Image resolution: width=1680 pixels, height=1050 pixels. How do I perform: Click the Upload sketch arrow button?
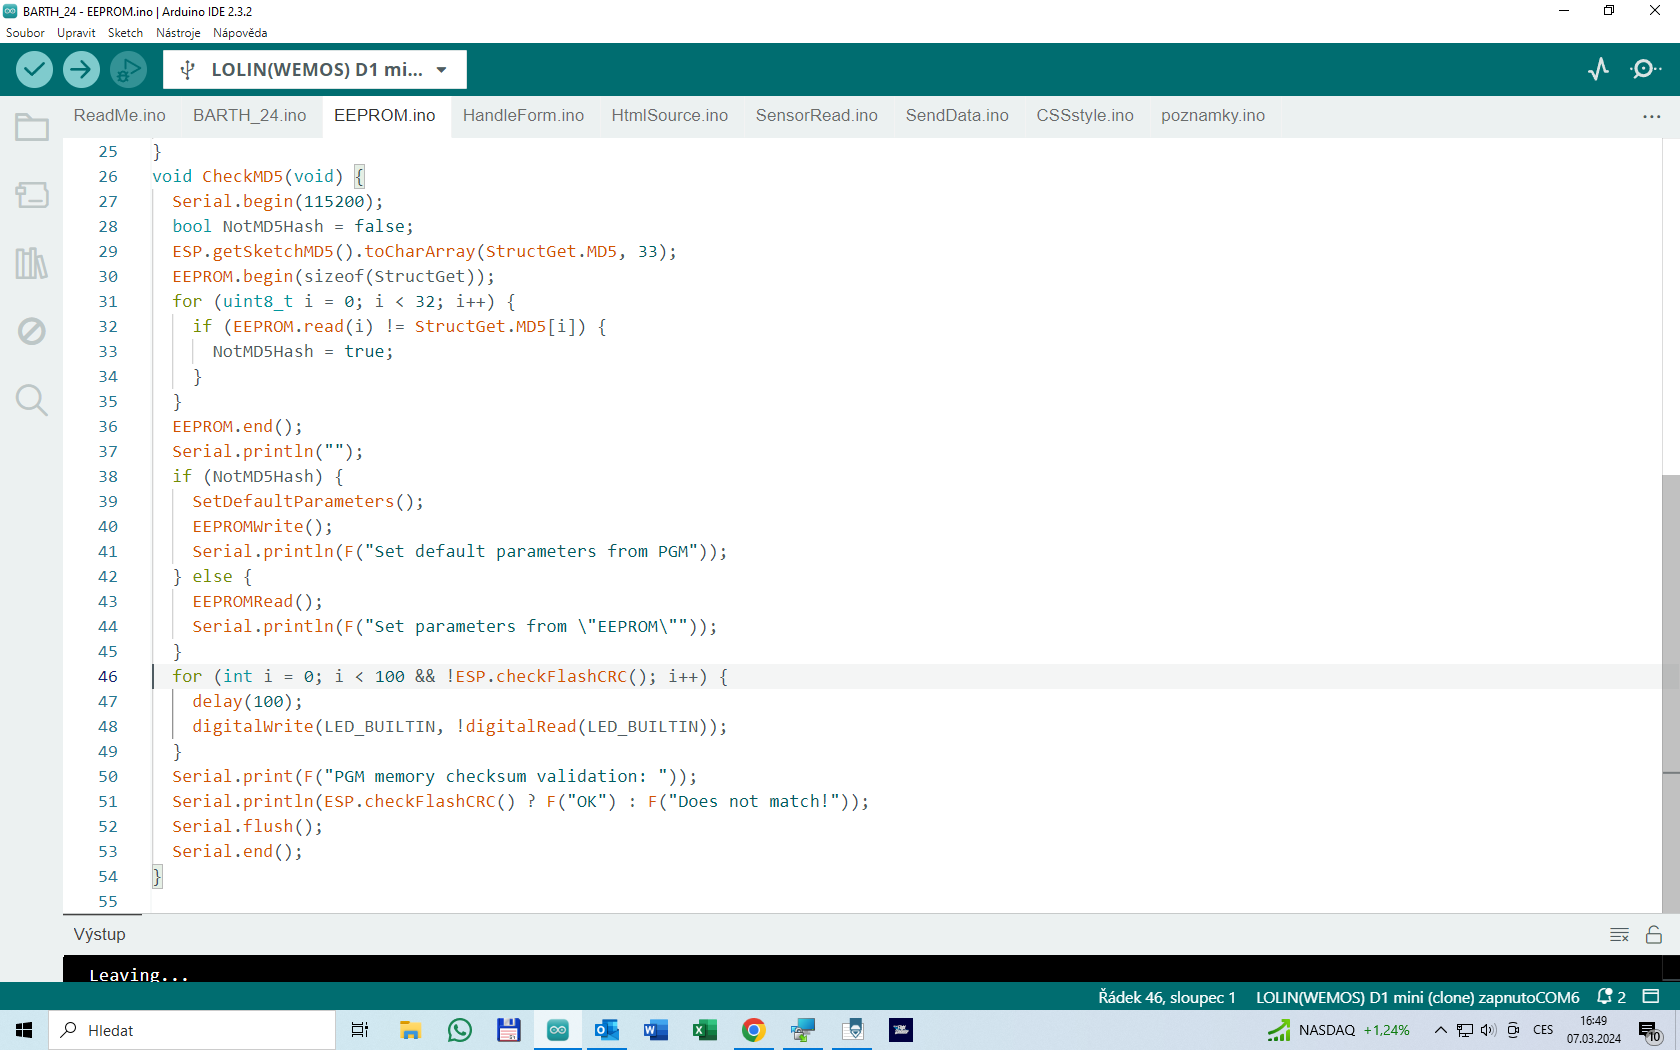[81, 69]
